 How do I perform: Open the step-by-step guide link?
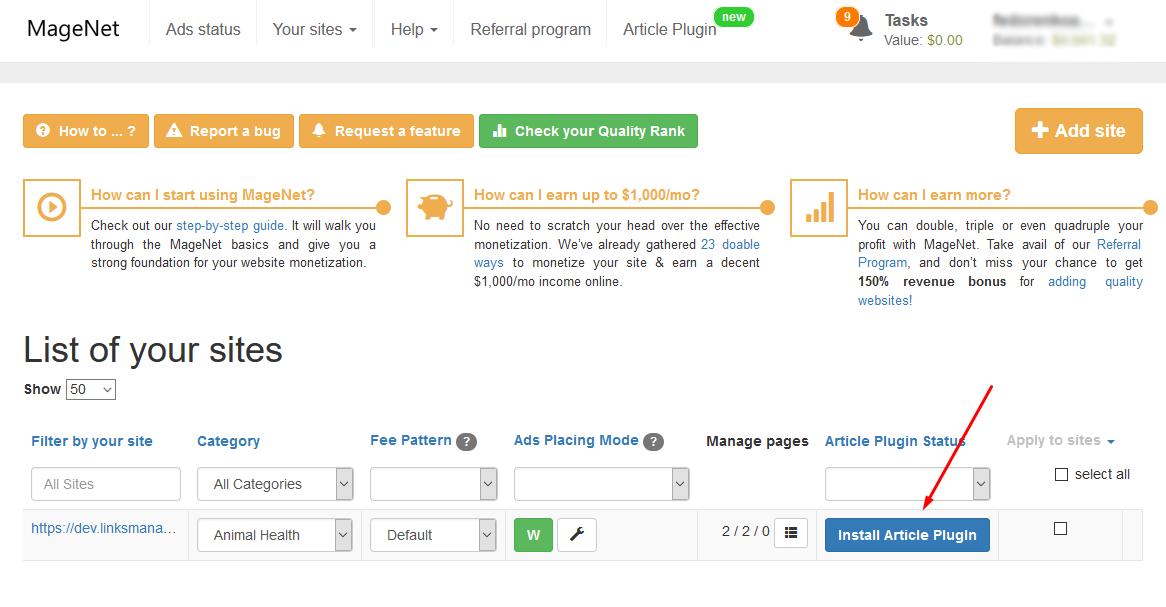click(230, 225)
